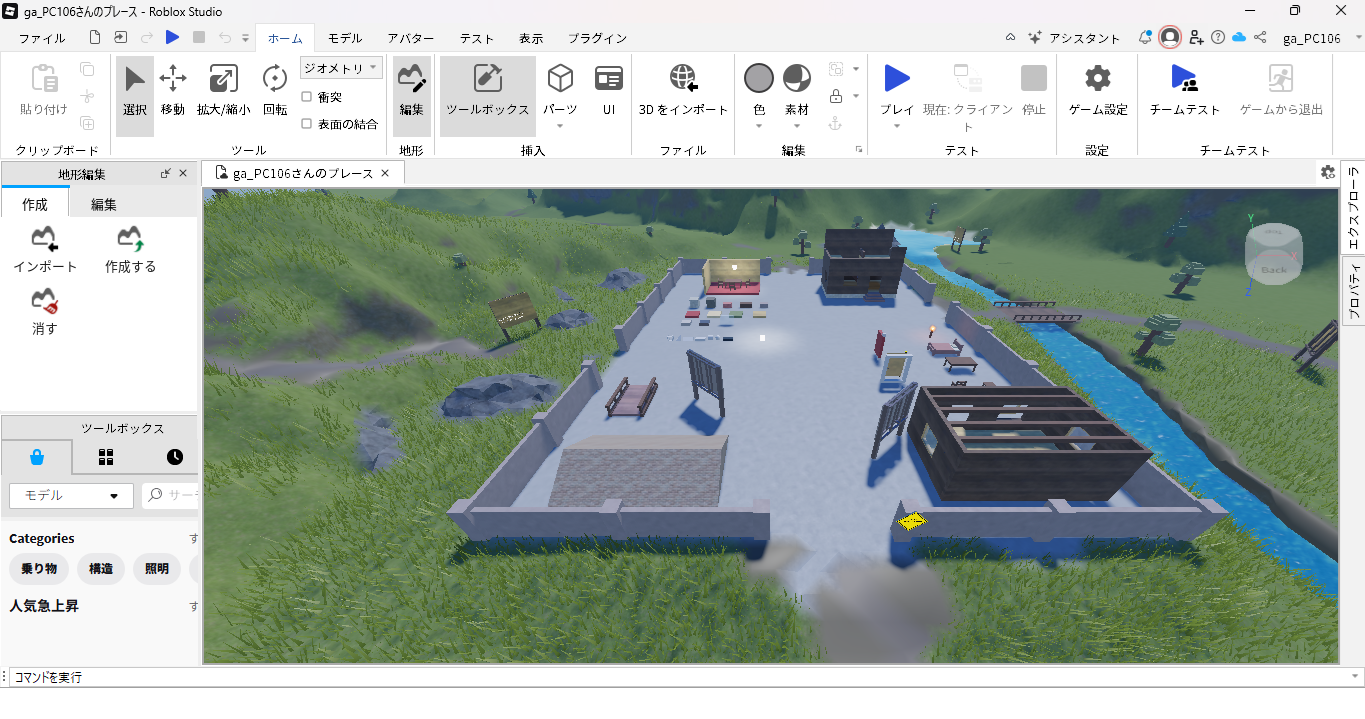1365x719 pixels.
Task: Toggle the ツールボックス button in ribbon
Action: click(x=488, y=96)
